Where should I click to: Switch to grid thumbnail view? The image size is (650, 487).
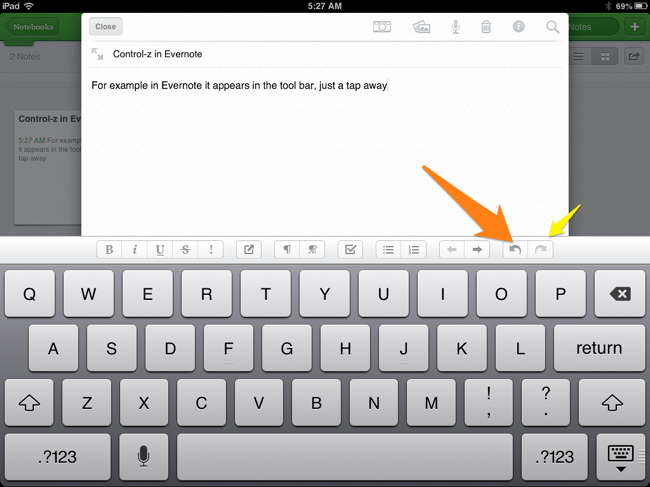tap(605, 56)
